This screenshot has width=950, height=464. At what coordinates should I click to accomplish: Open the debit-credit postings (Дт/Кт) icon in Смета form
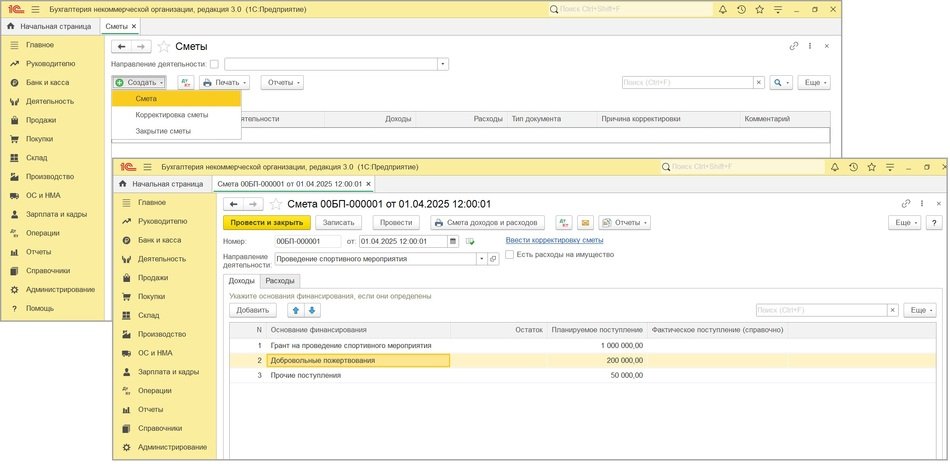[564, 222]
